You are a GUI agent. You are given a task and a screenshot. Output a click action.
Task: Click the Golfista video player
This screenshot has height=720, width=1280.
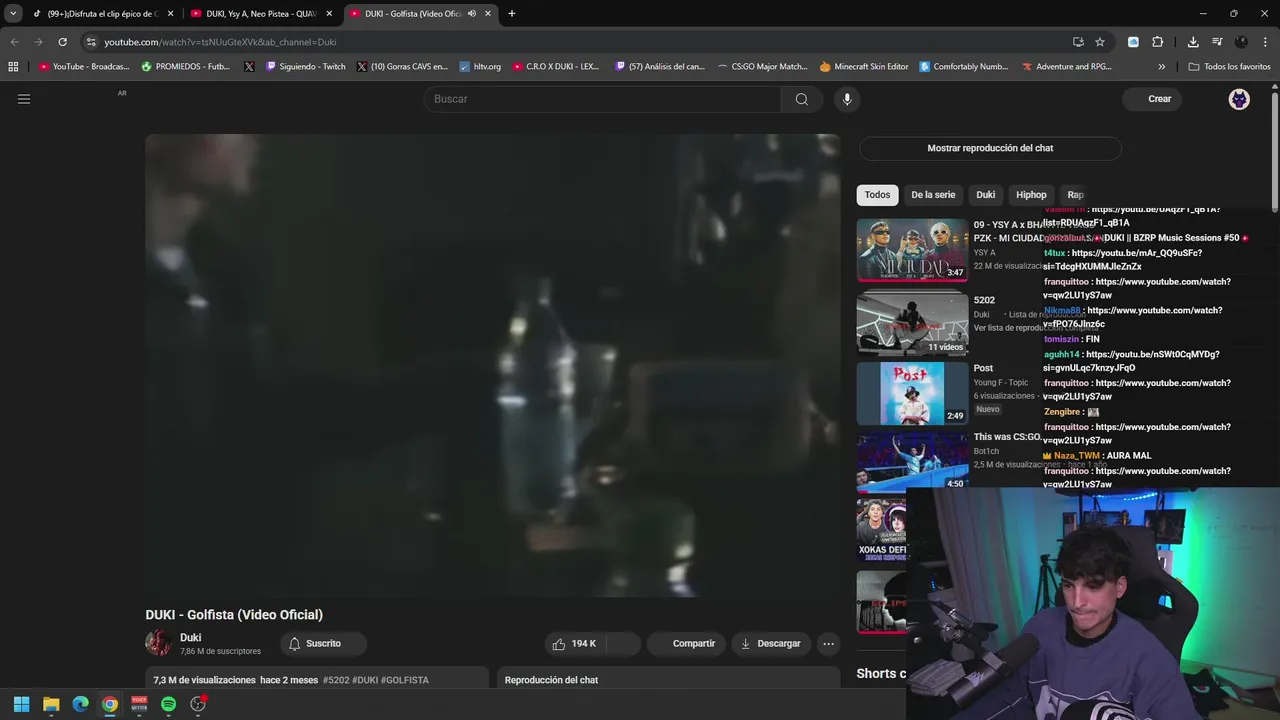coord(493,365)
